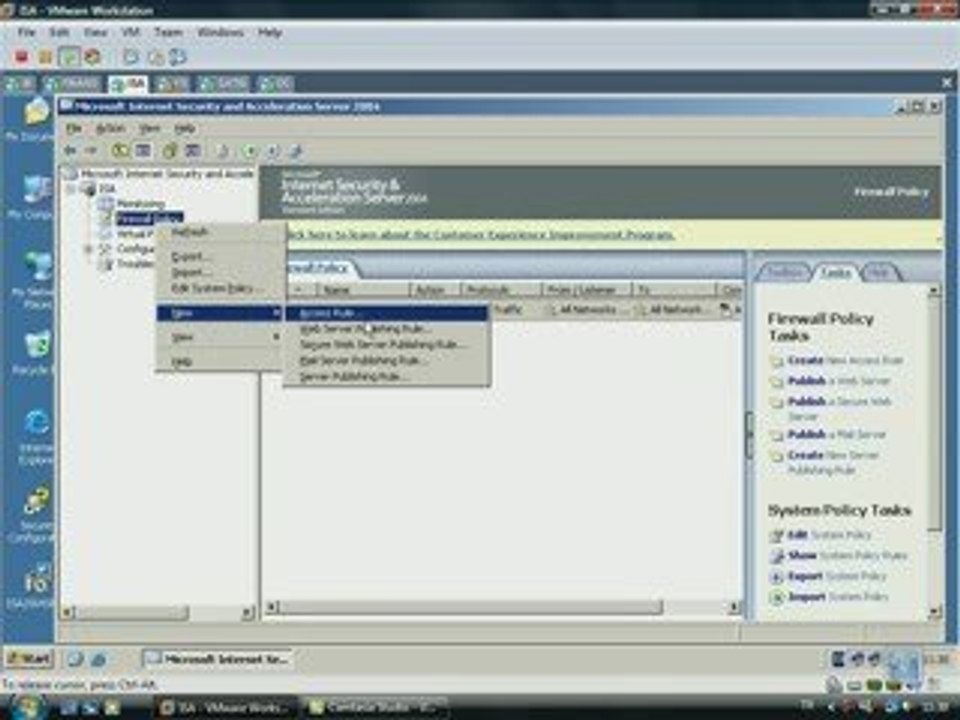This screenshot has height=720, width=960.
Task: Click the Customer Experience Improvement Program link
Action: [x=479, y=235]
